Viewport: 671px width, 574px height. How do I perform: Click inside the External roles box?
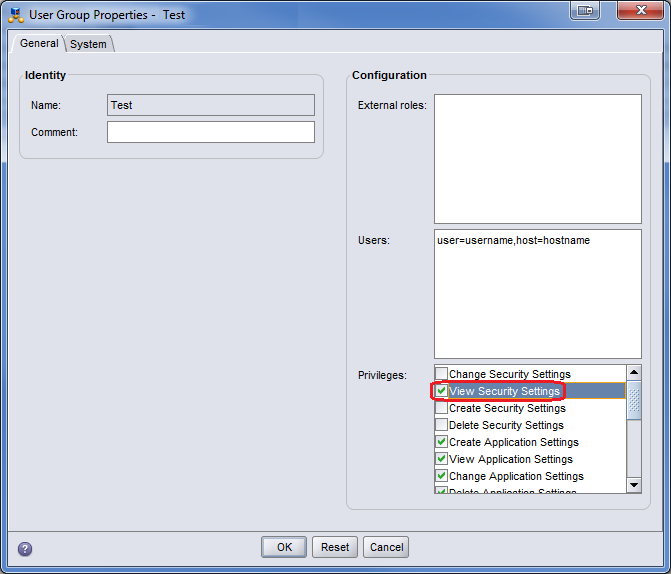pyautogui.click(x=537, y=159)
